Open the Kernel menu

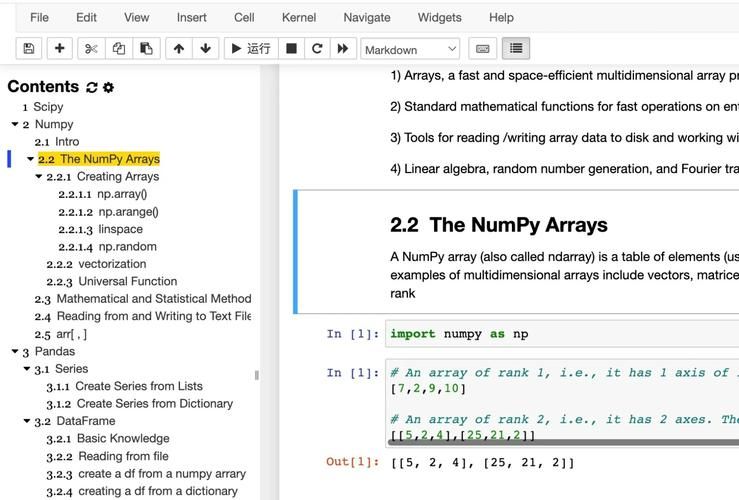(x=299, y=17)
